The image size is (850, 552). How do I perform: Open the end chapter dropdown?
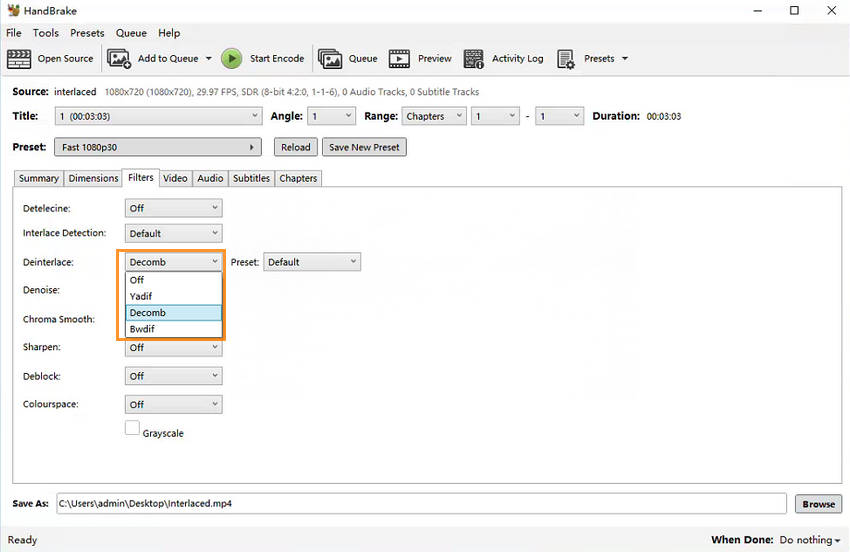559,116
